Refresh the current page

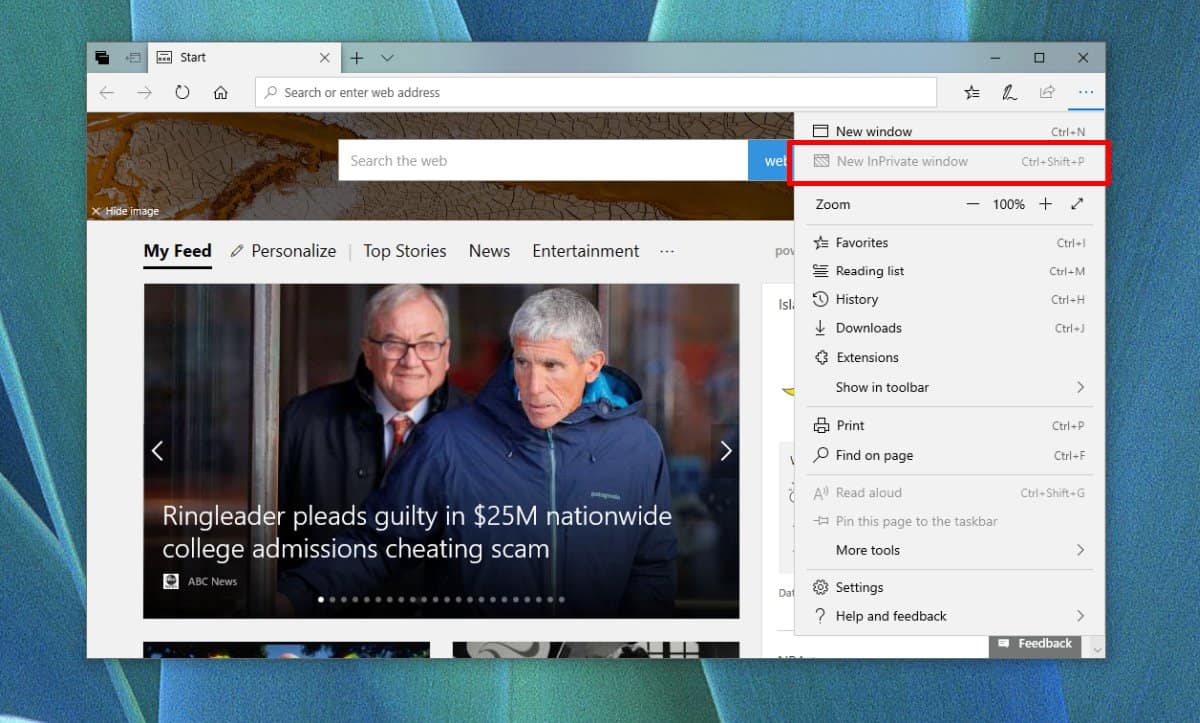pyautogui.click(x=182, y=92)
